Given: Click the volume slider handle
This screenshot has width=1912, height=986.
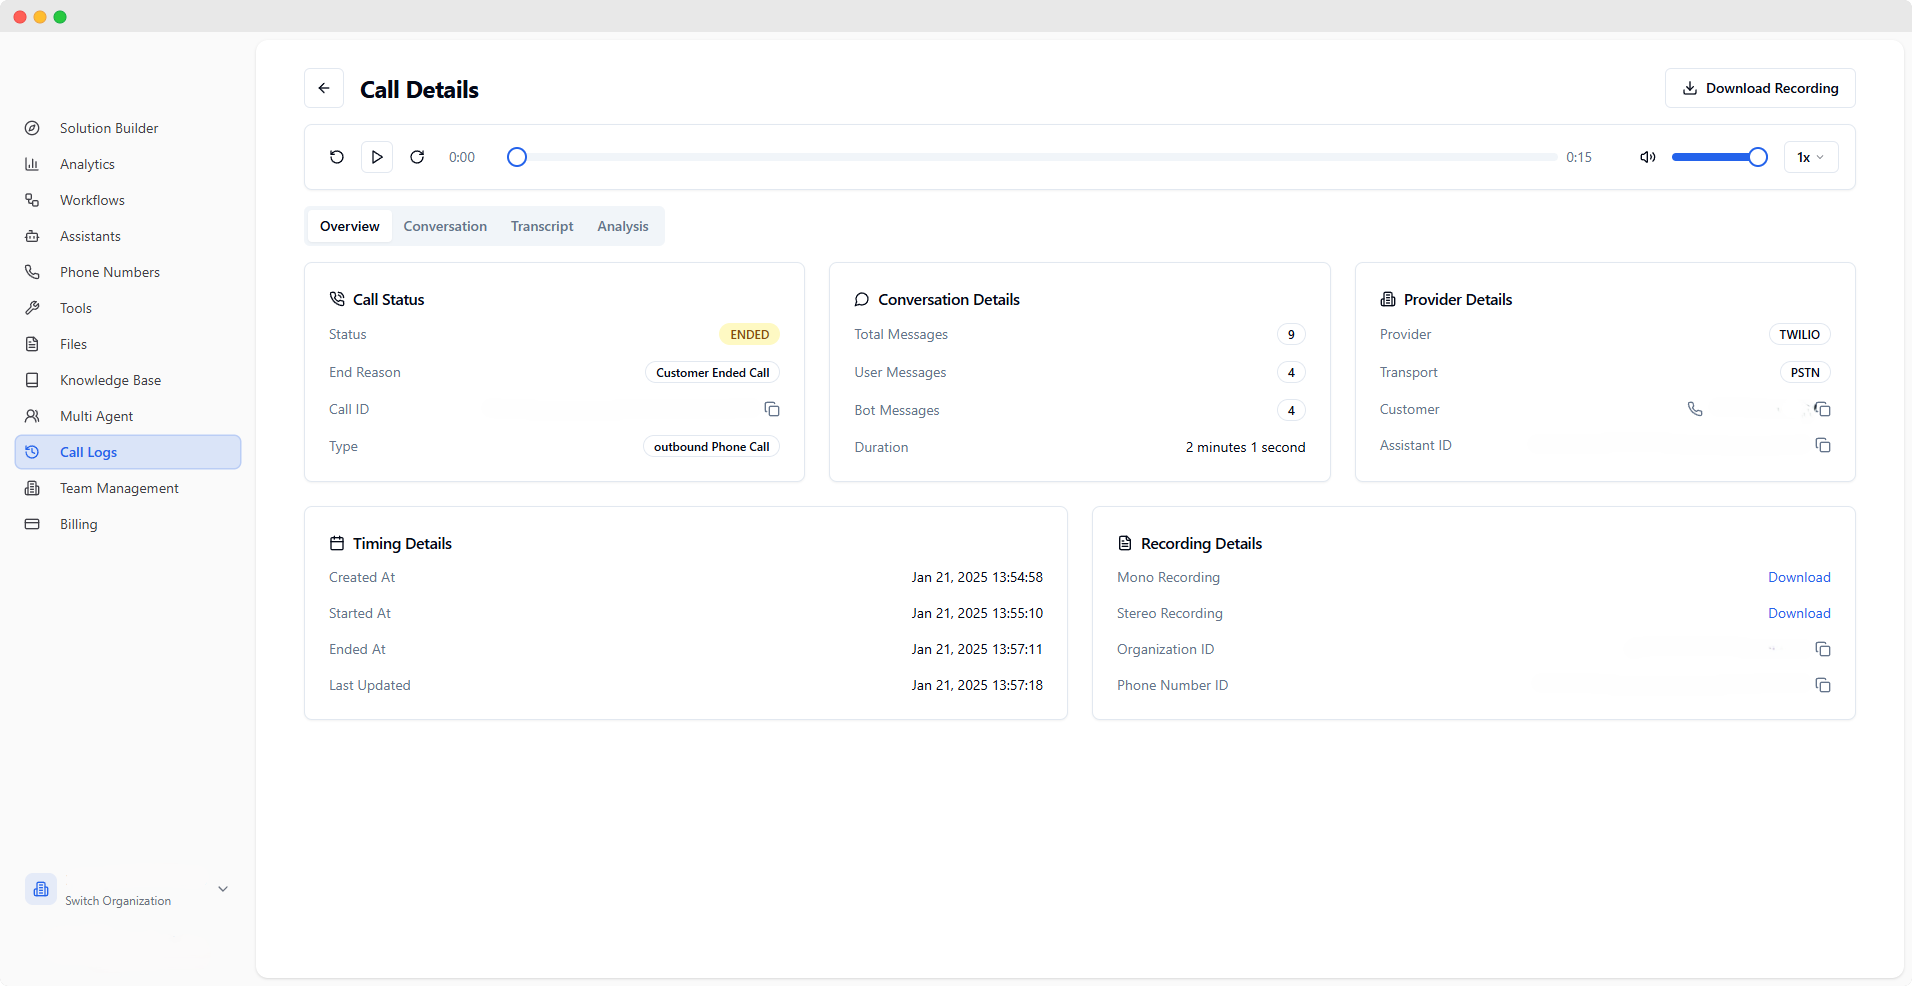Looking at the screenshot, I should coord(1757,157).
